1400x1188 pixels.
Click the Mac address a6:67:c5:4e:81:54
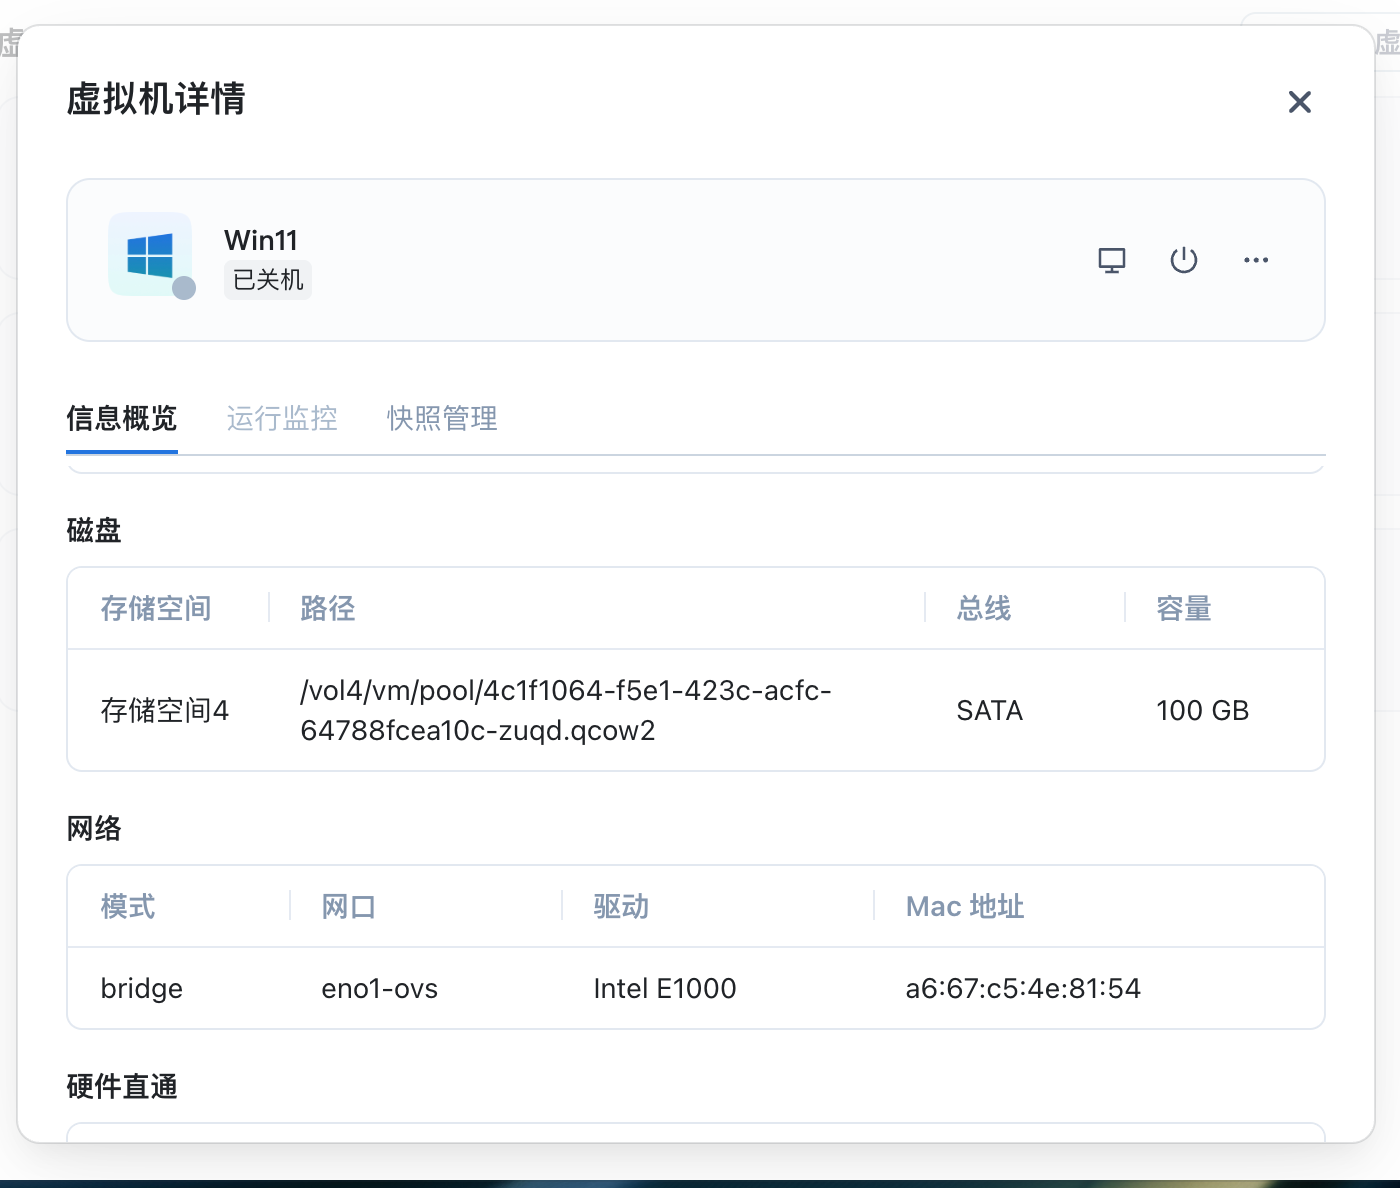pos(1022,988)
